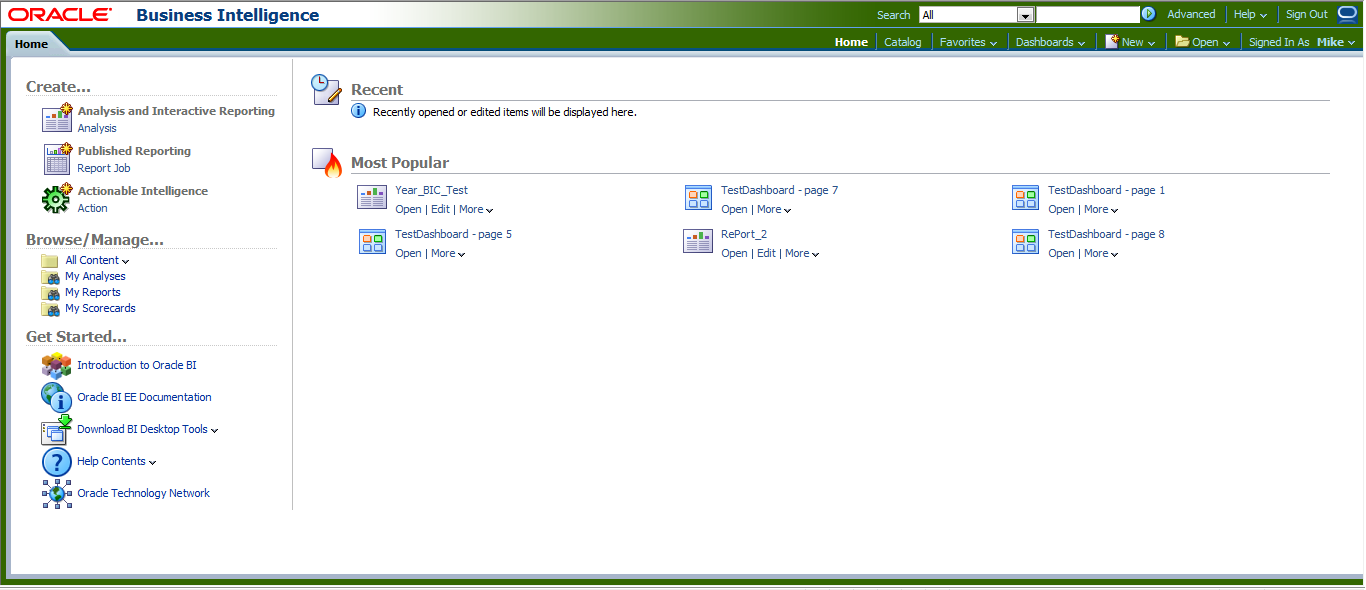Screen dimensions: 1366x590
Task: Expand Help Contents menu
Action: tap(117, 461)
